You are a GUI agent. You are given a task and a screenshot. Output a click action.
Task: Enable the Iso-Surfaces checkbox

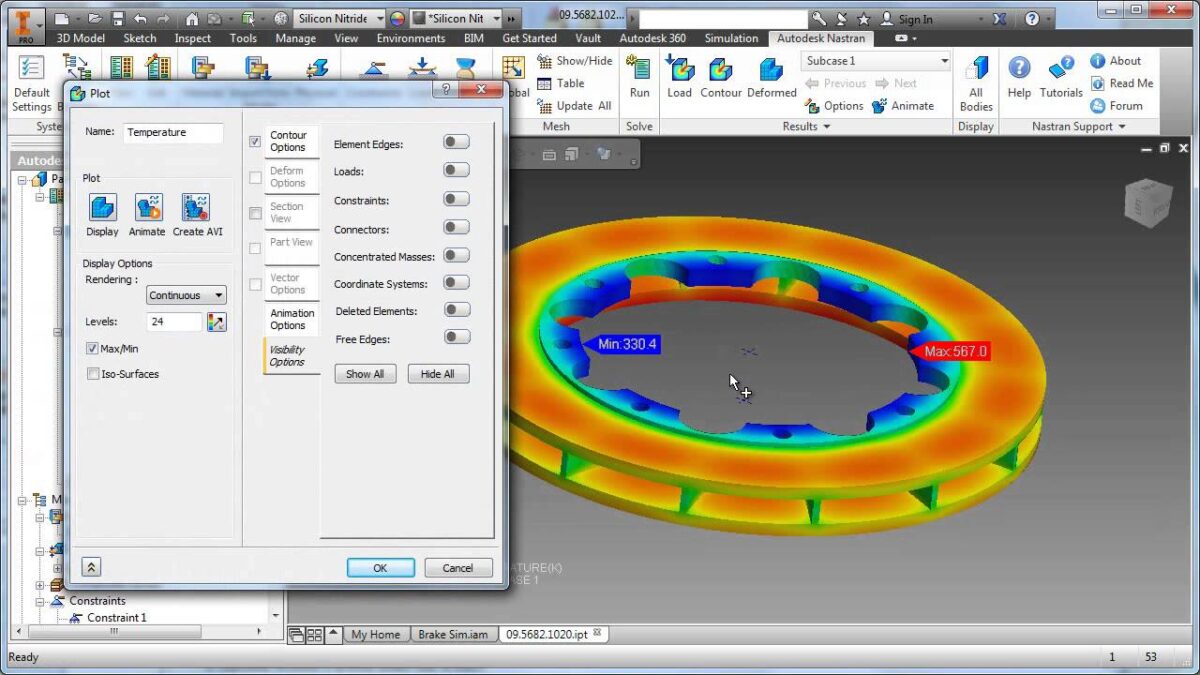tap(93, 374)
